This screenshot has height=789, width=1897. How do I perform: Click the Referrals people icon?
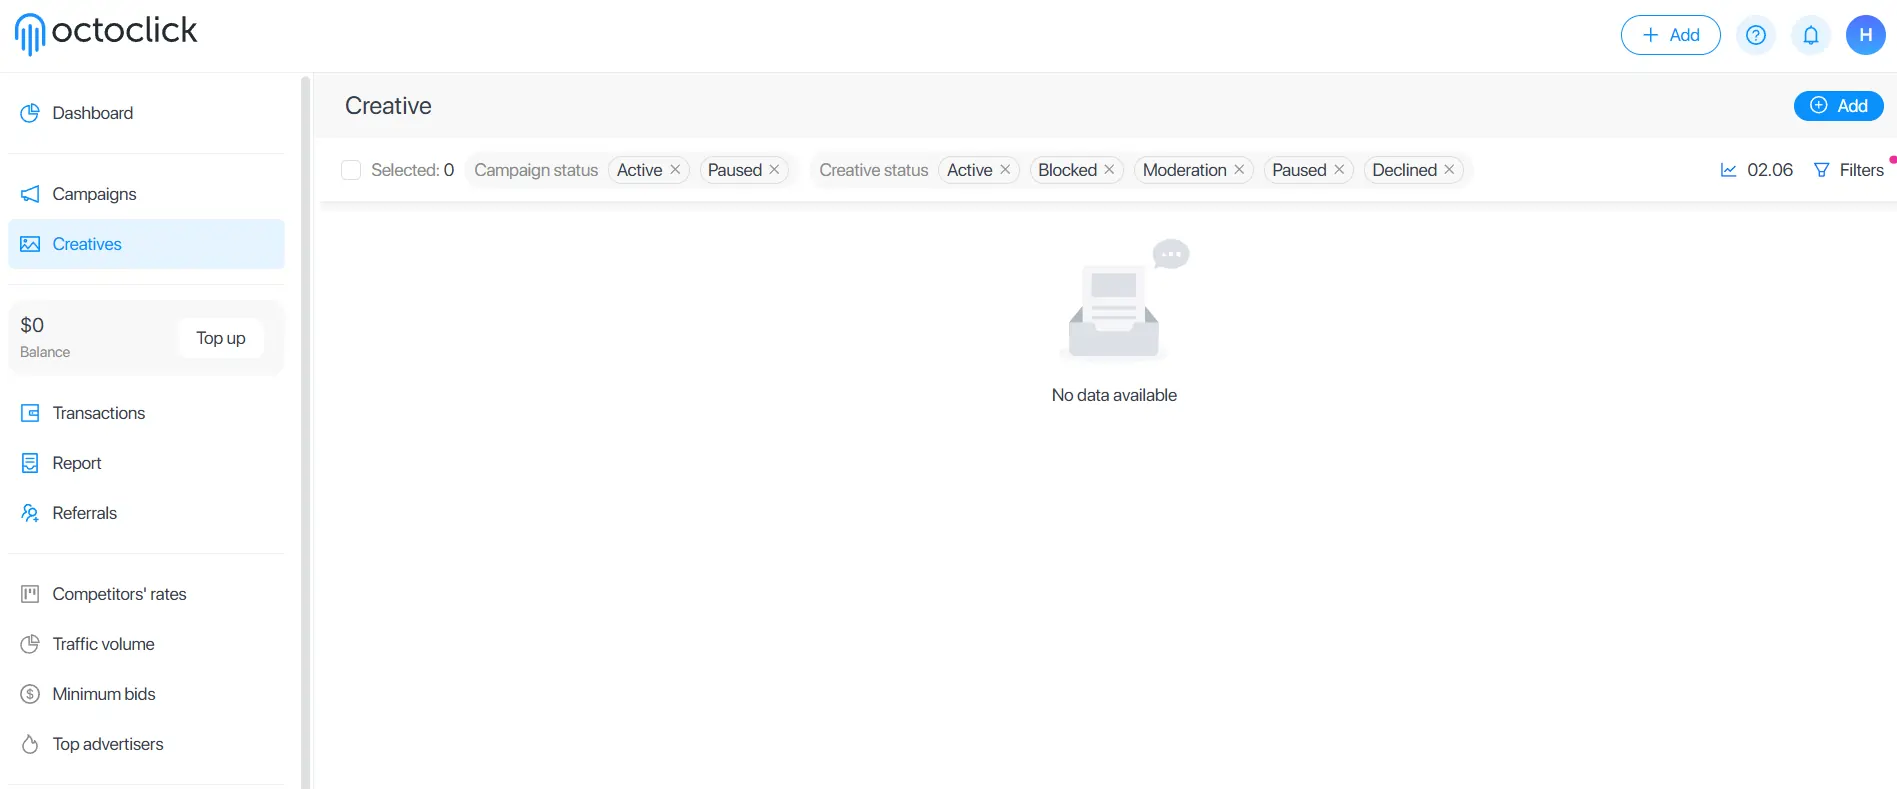(30, 513)
